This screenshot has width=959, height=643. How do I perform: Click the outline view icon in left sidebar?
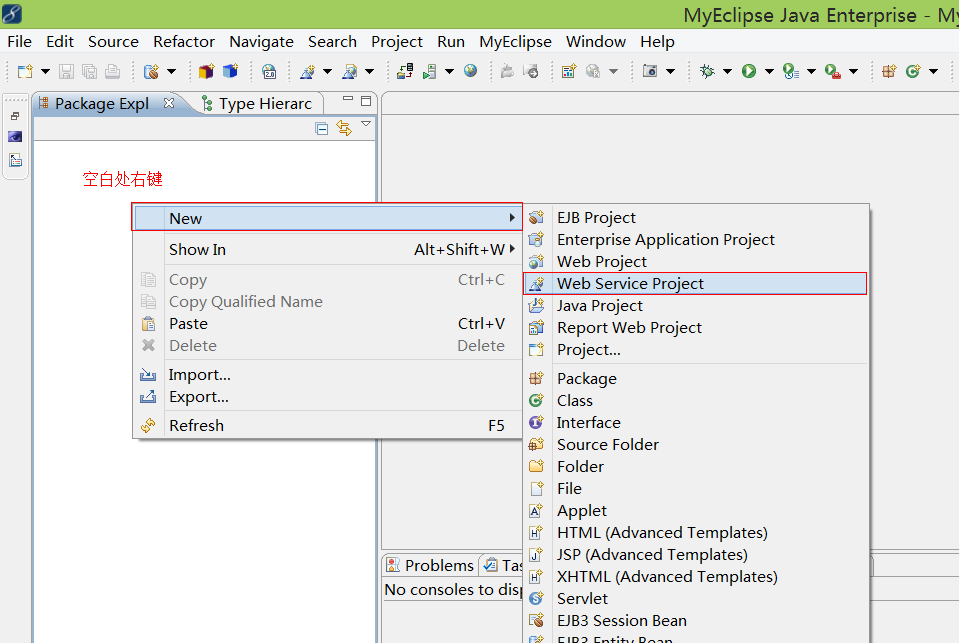point(15,160)
